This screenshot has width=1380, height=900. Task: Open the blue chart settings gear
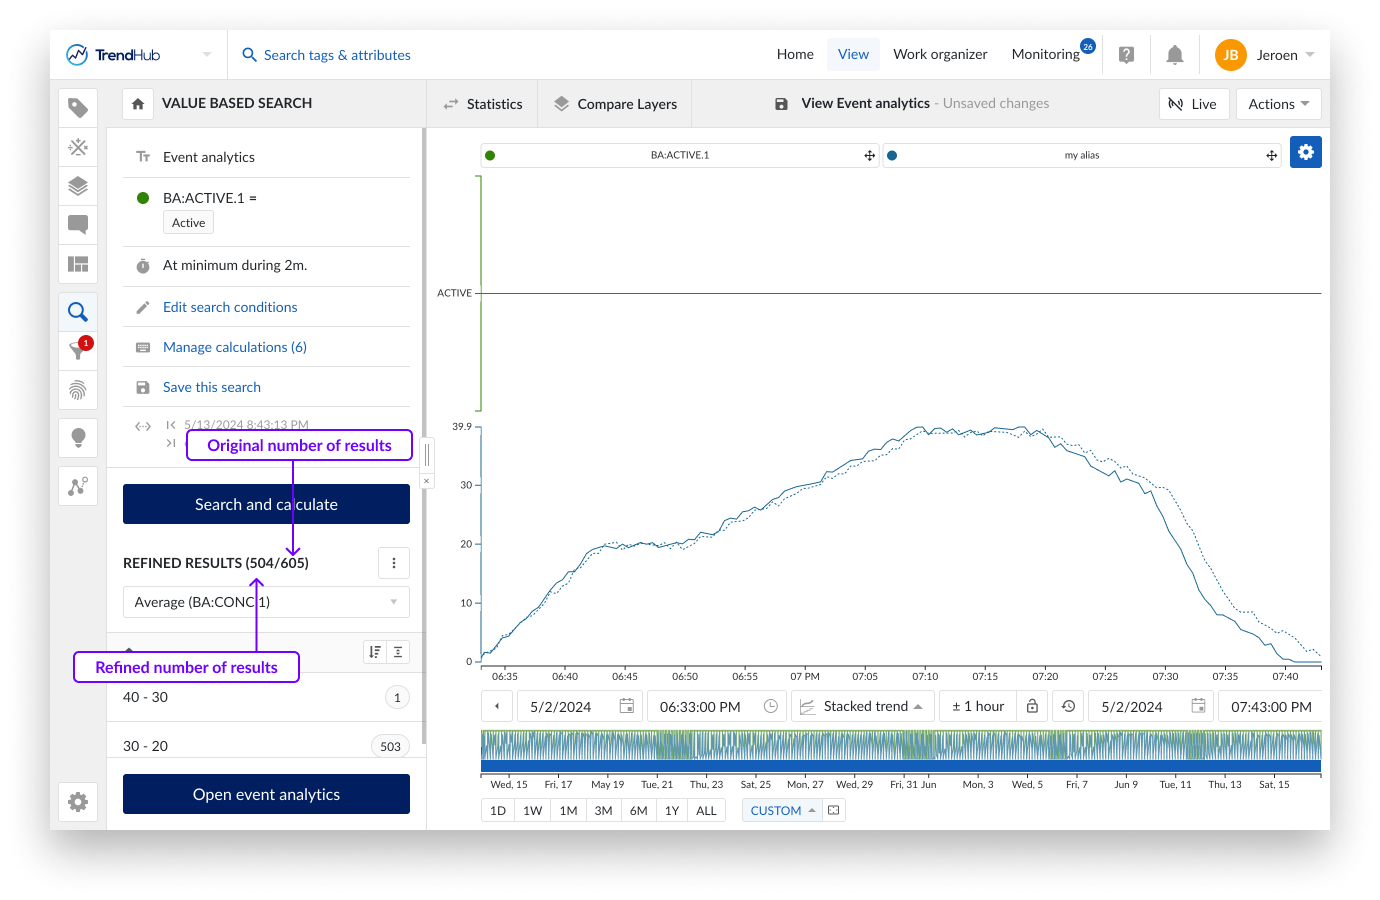pos(1305,152)
